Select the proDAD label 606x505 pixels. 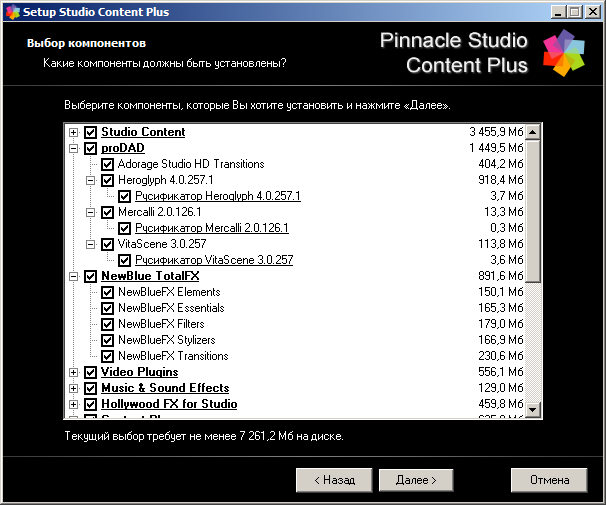123,148
